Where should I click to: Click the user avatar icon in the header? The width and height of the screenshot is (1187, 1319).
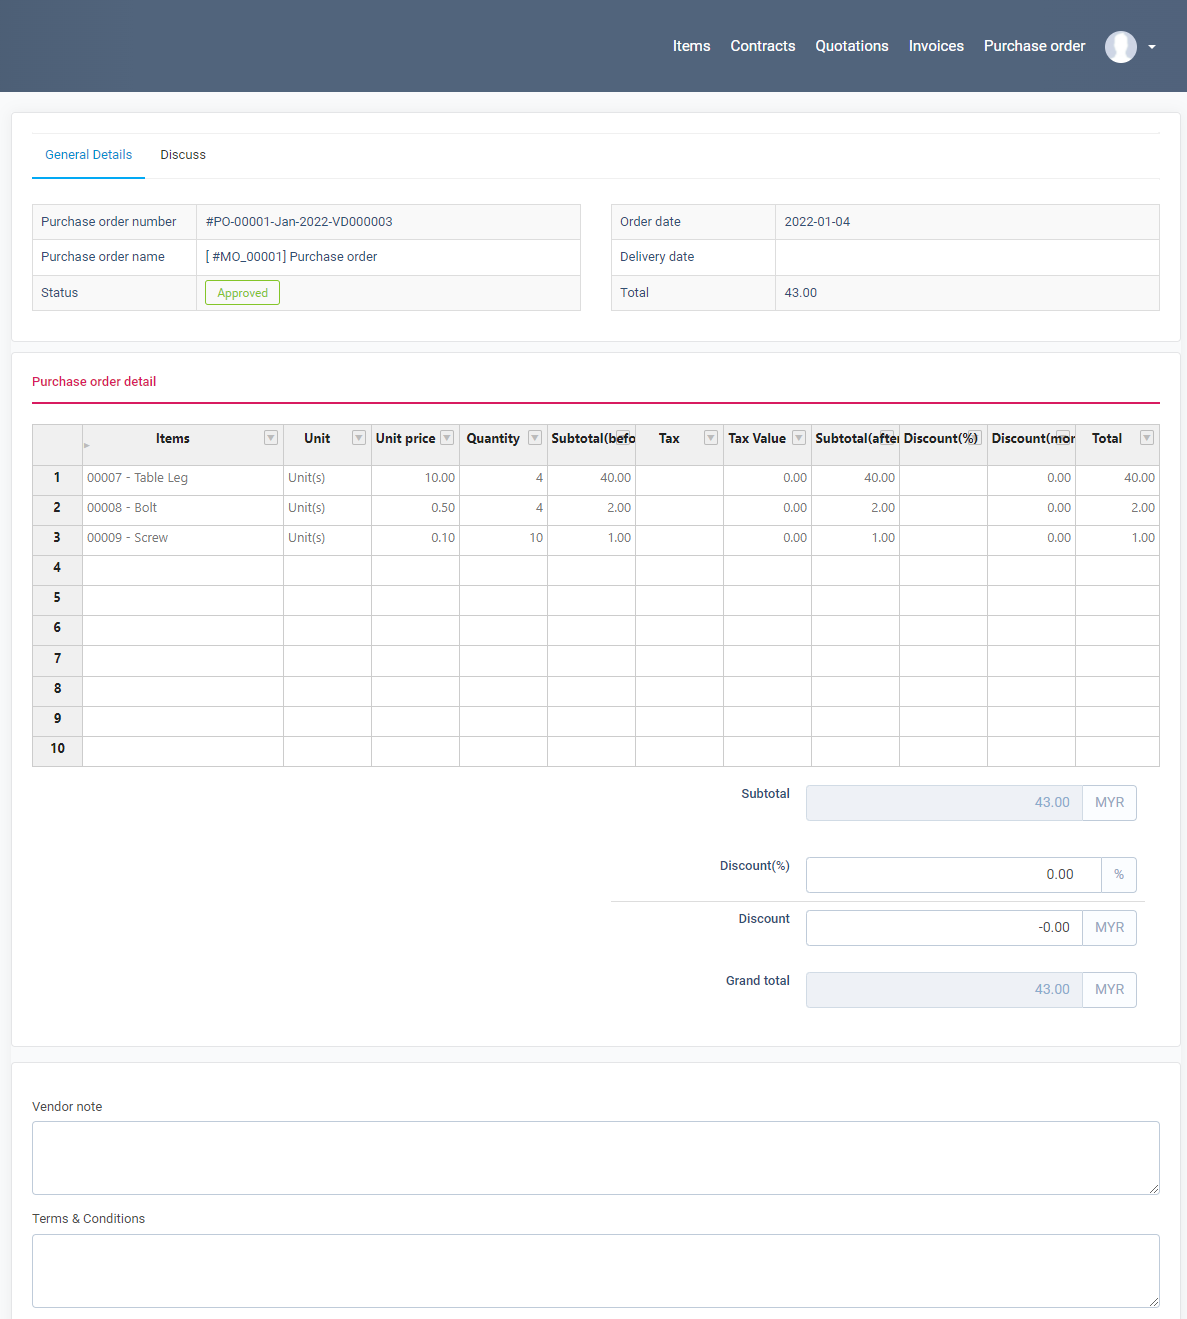point(1121,46)
